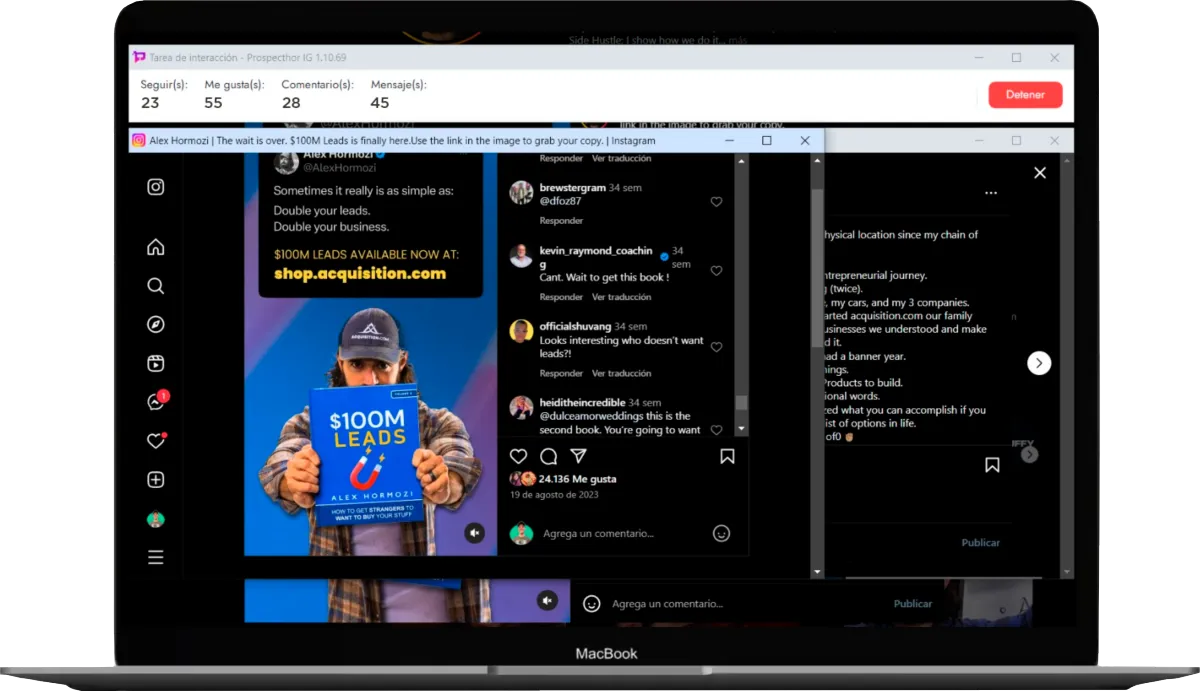Viewport: 1200px width, 691px height.
Task: Open the Search magnifier in sidebar
Action: point(156,286)
